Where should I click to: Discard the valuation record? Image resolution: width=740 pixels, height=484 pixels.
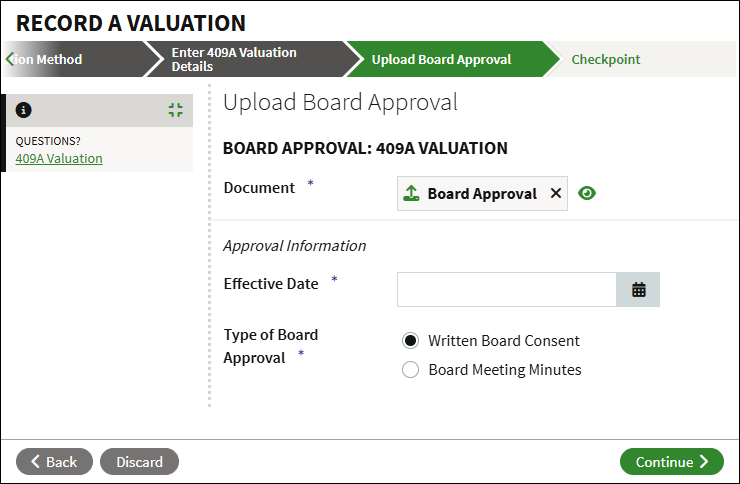pyautogui.click(x=139, y=461)
